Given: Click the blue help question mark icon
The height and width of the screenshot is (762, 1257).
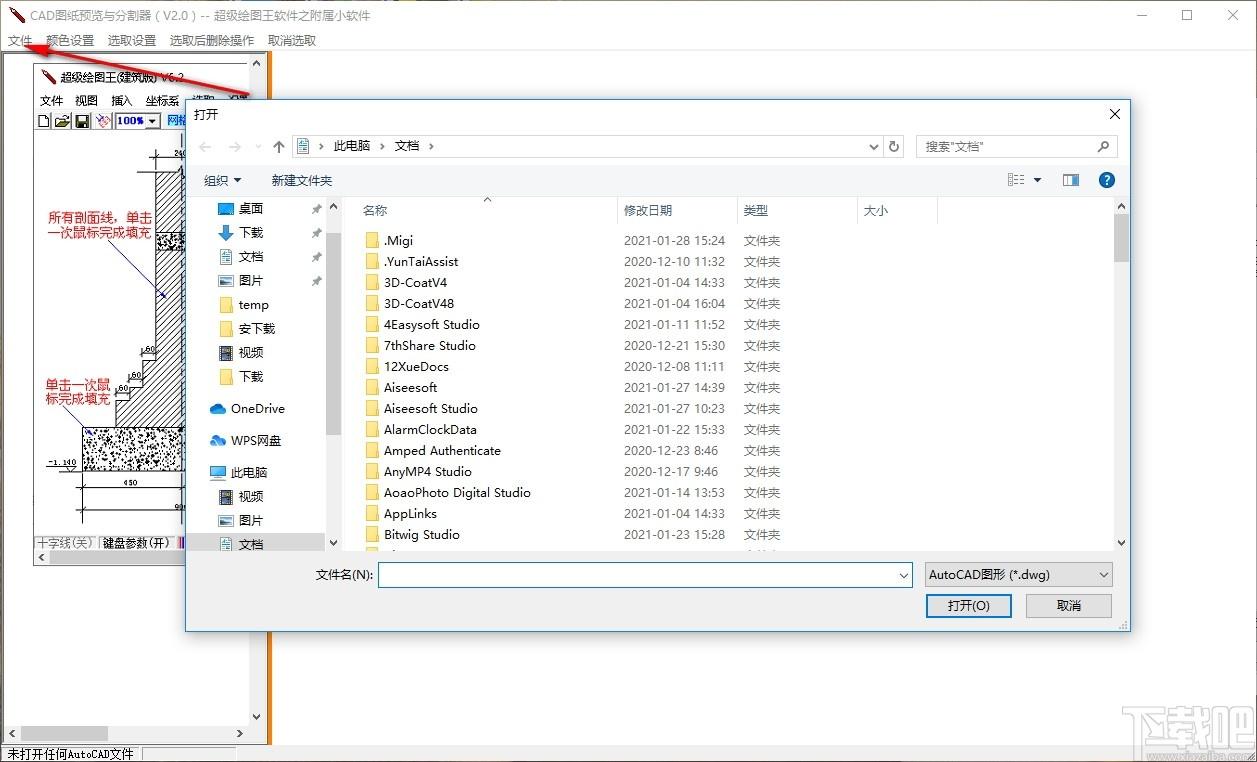Looking at the screenshot, I should pos(1106,180).
